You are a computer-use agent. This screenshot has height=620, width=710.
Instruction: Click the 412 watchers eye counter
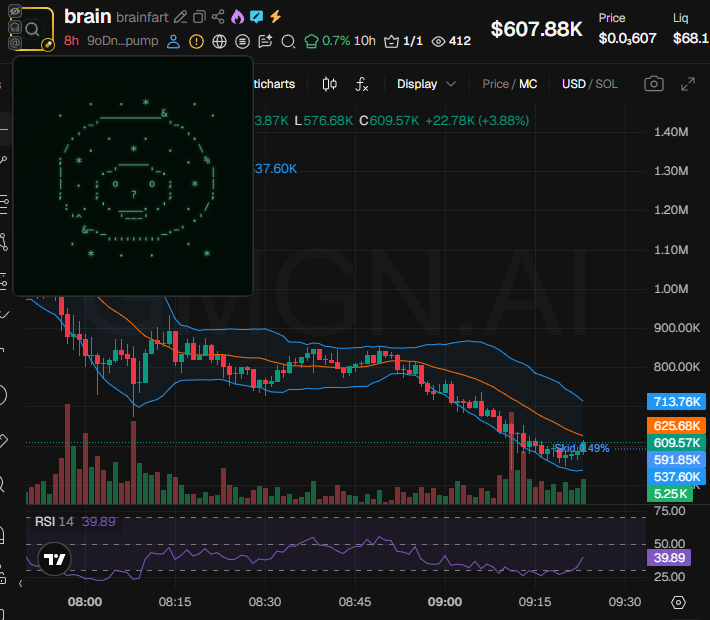[451, 41]
